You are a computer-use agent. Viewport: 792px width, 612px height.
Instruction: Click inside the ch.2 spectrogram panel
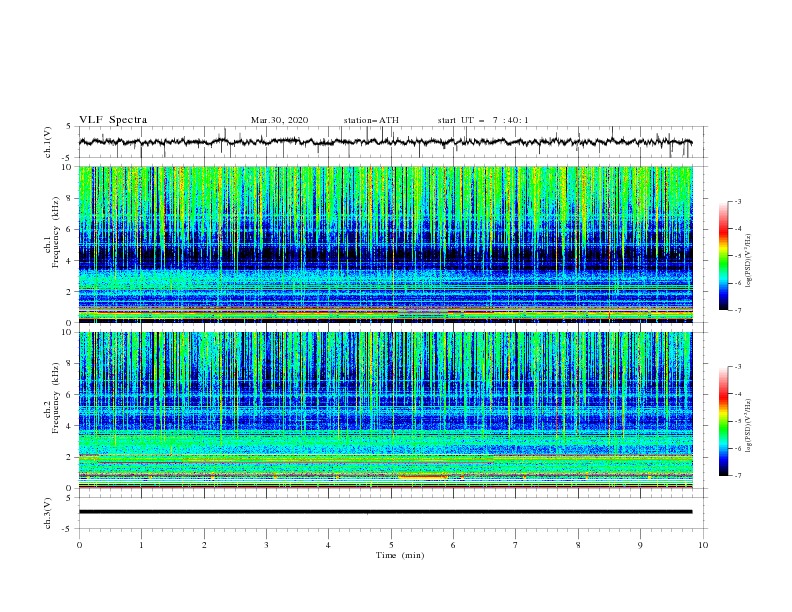point(385,410)
